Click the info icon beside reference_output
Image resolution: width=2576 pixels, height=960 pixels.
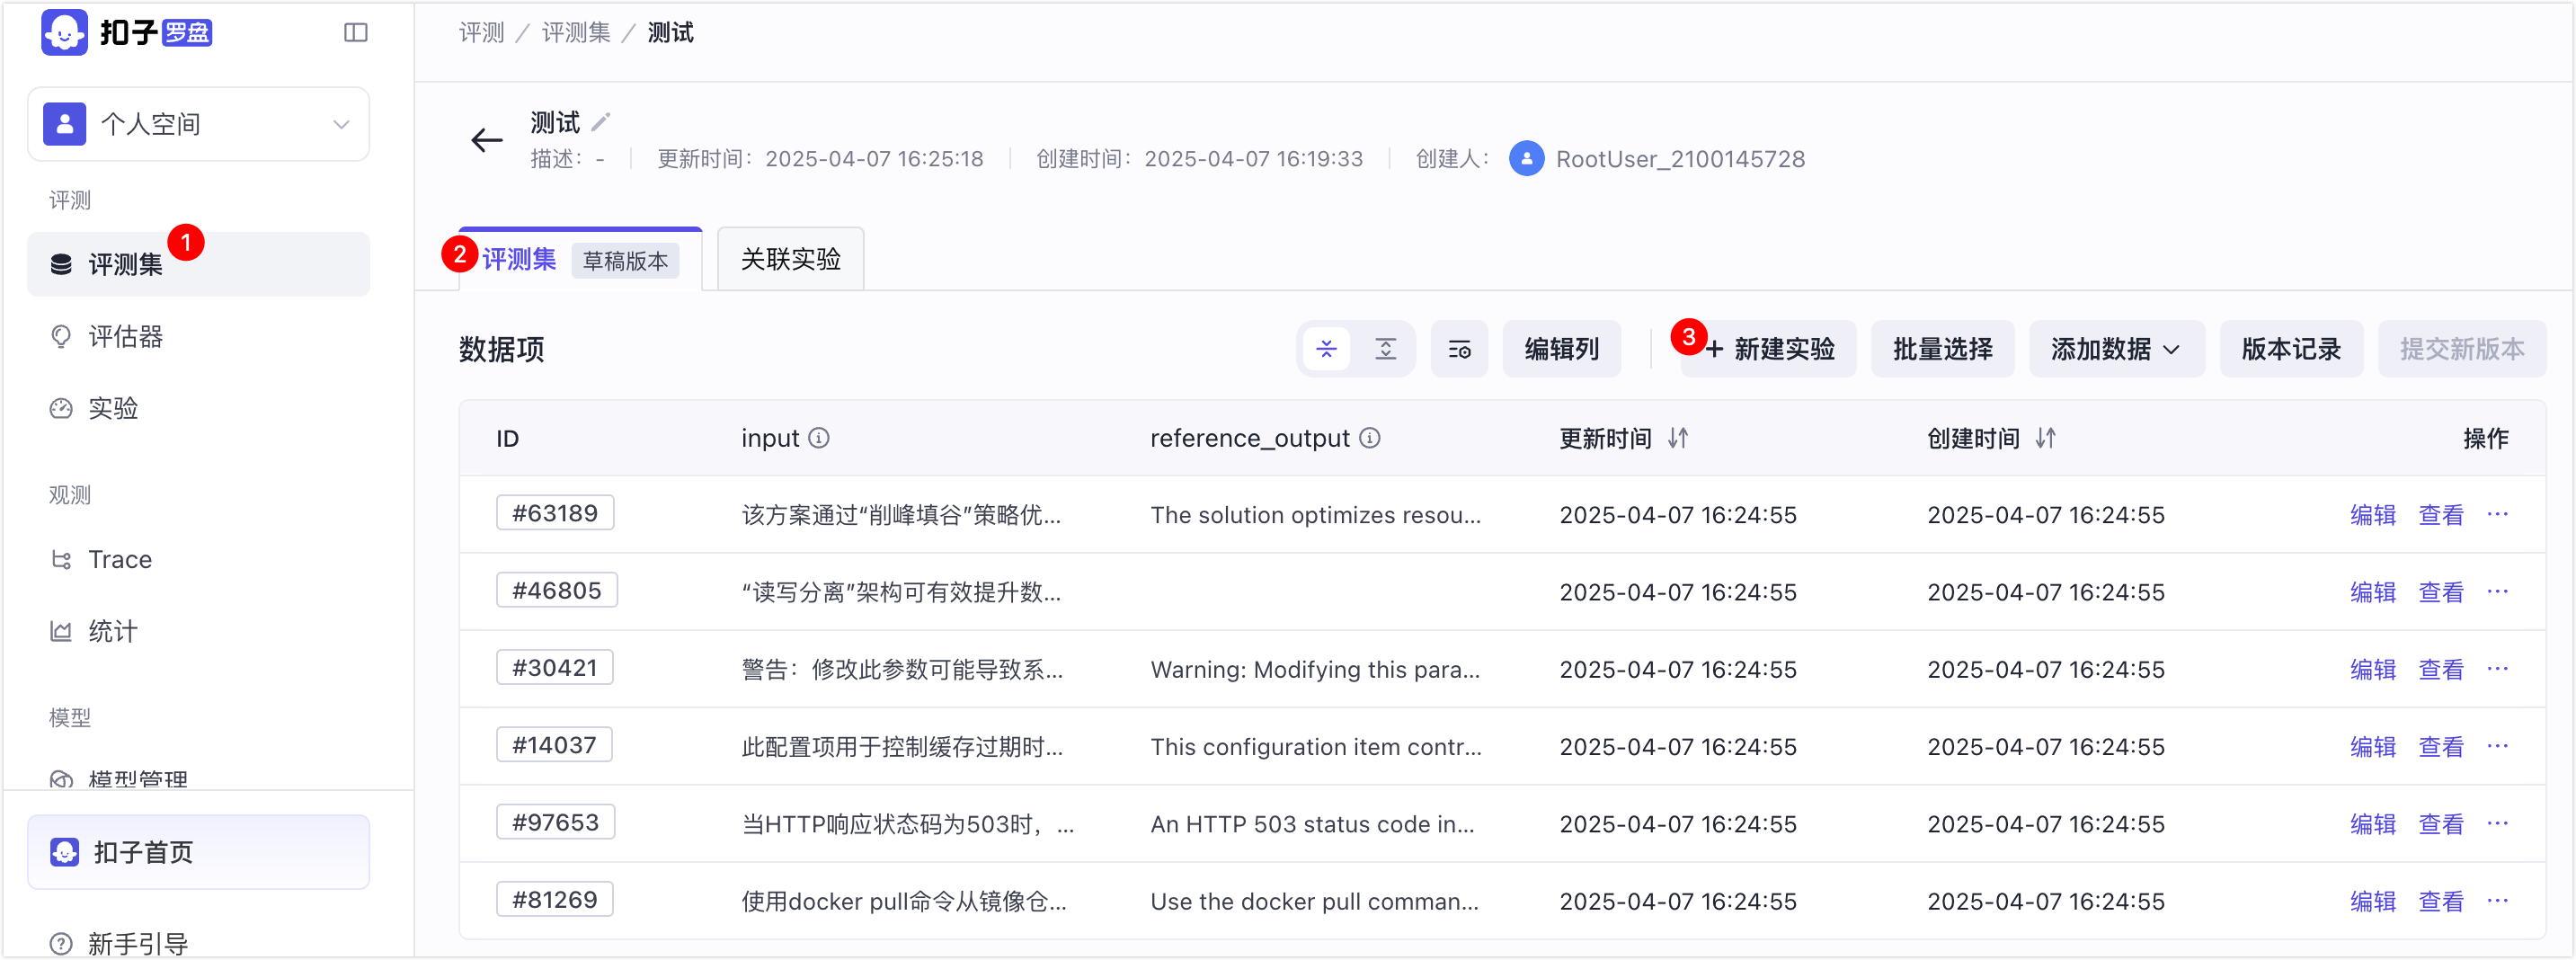(x=1370, y=438)
